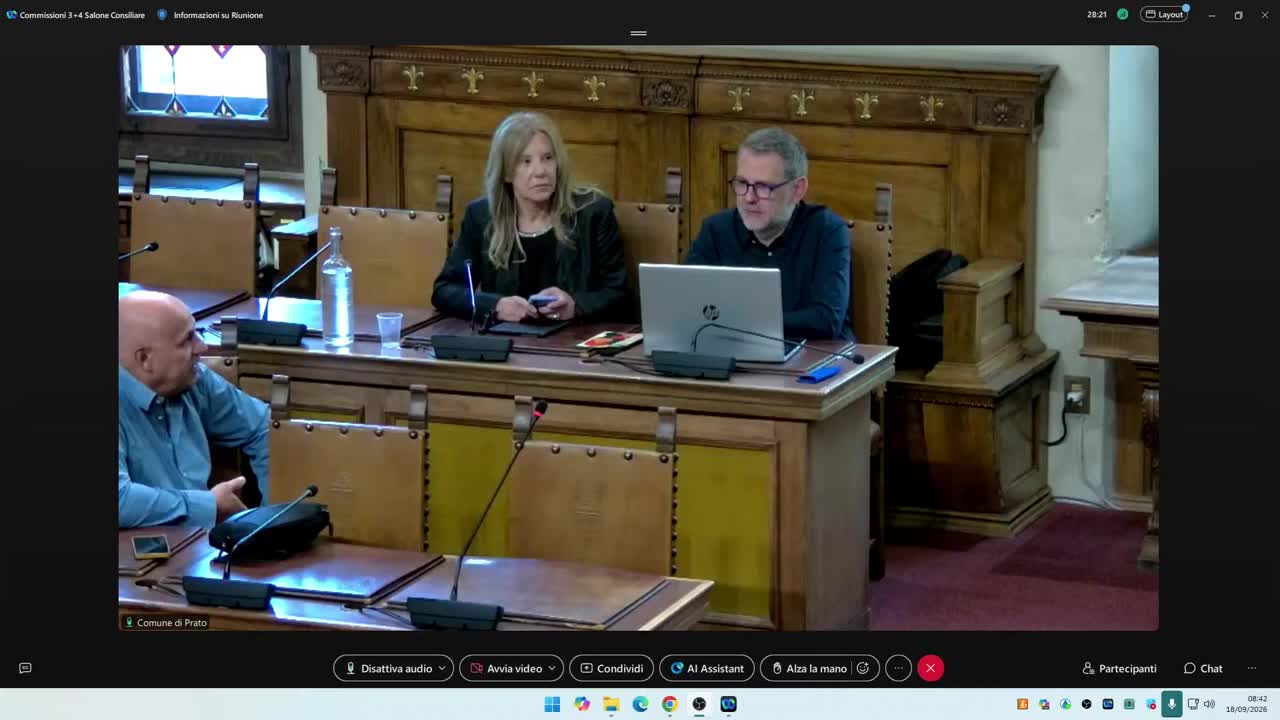The height and width of the screenshot is (720, 1280).
Task: Open the volume control in the tray
Action: (x=1209, y=704)
